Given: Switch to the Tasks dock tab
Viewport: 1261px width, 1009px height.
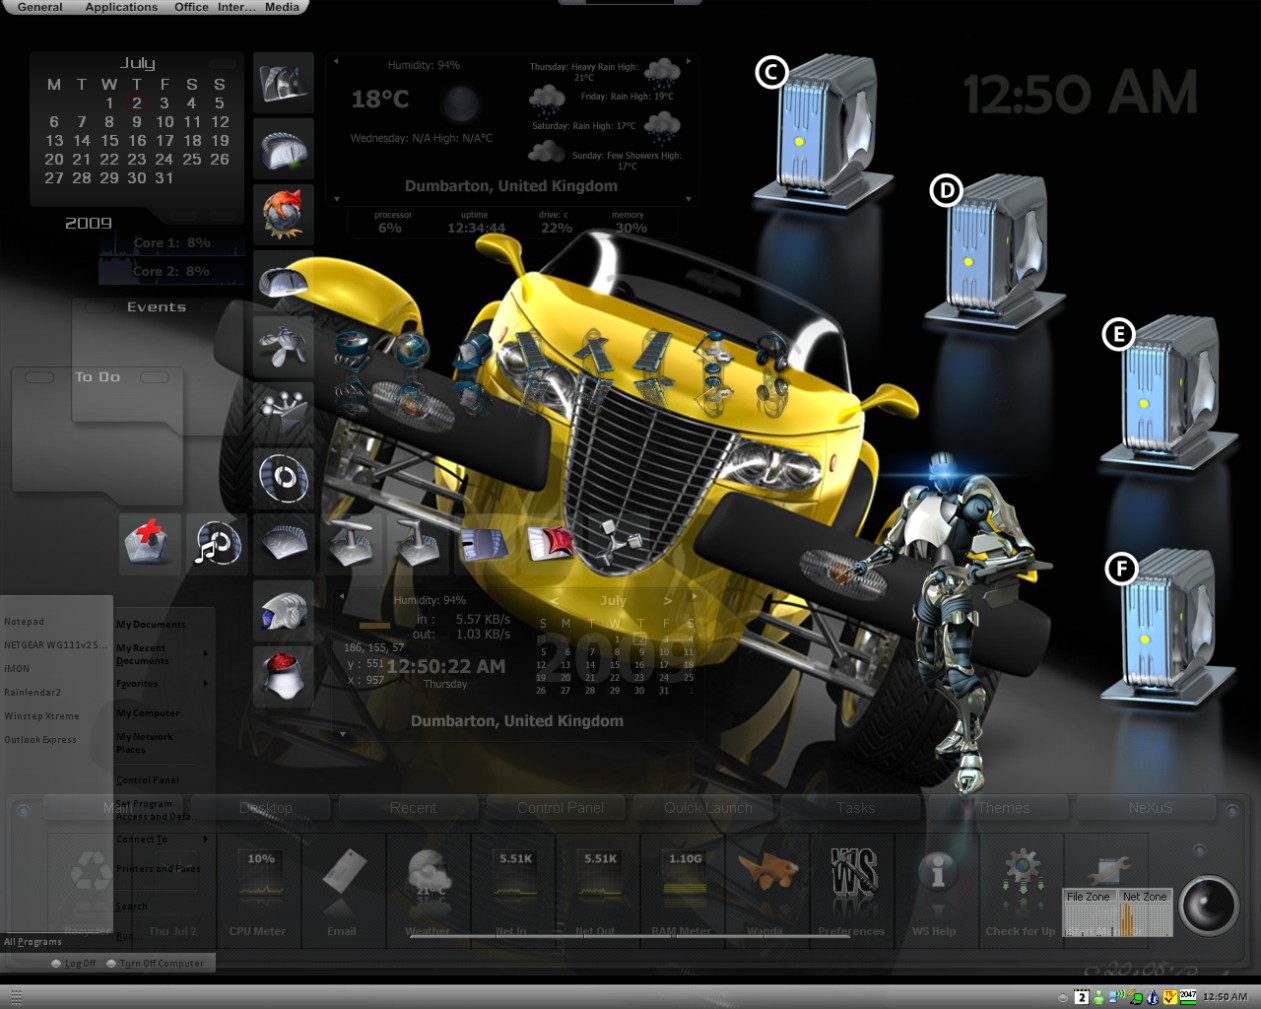Looking at the screenshot, I should [855, 808].
